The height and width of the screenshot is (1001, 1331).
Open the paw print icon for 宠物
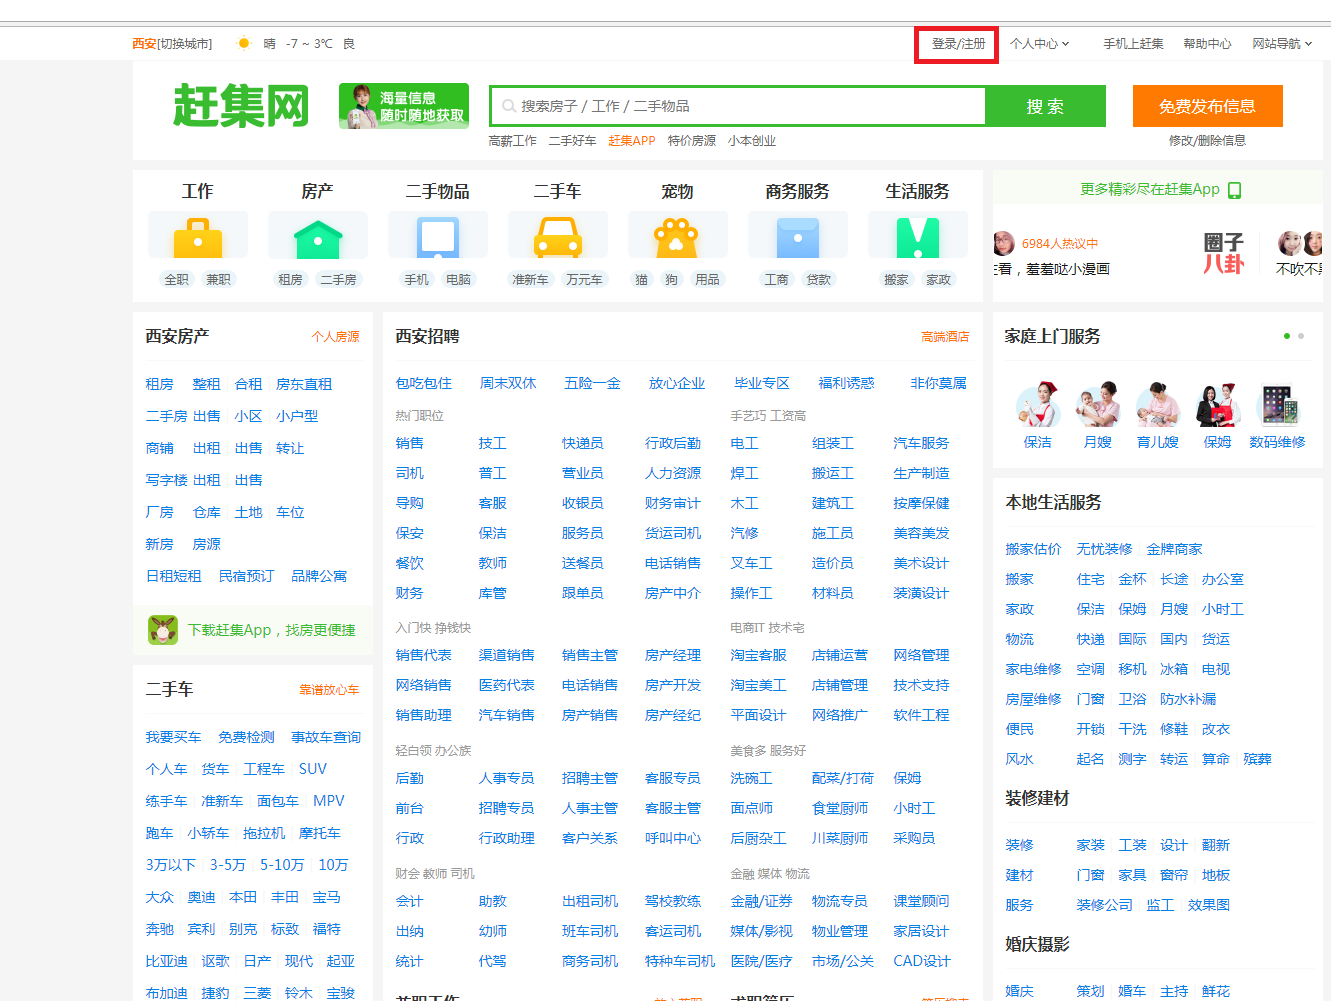coord(677,238)
